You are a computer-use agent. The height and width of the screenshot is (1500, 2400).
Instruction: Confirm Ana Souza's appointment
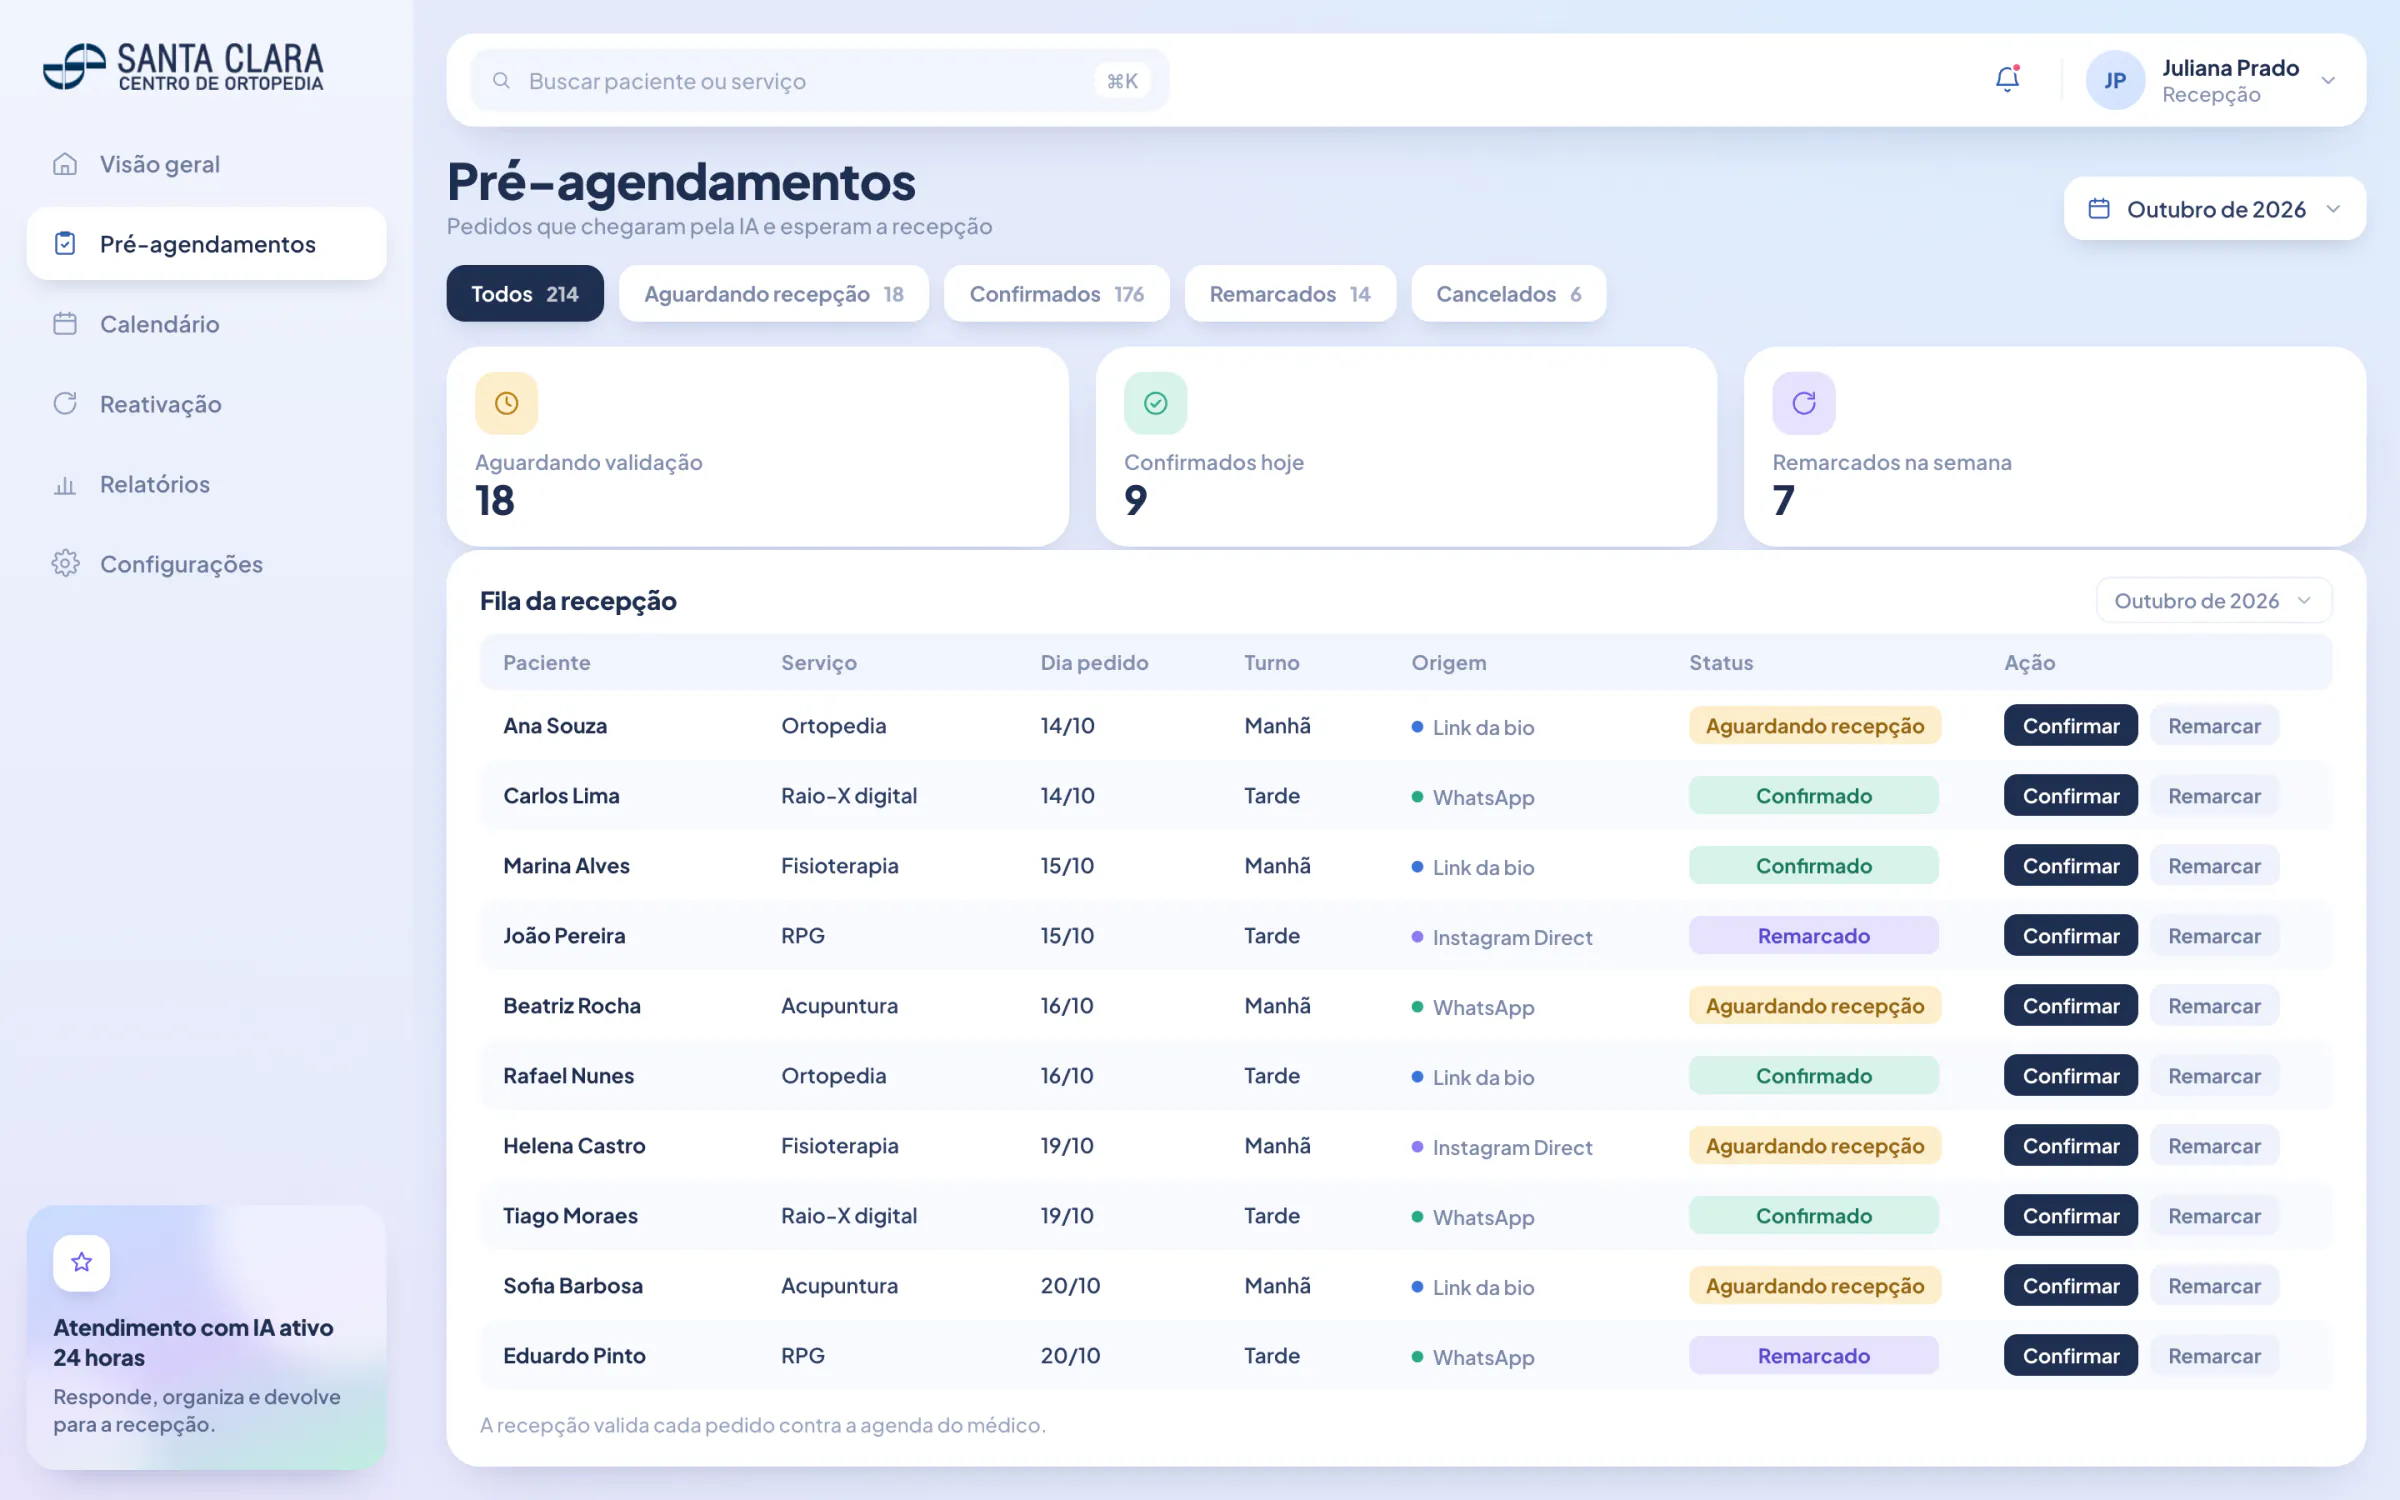pos(2070,725)
